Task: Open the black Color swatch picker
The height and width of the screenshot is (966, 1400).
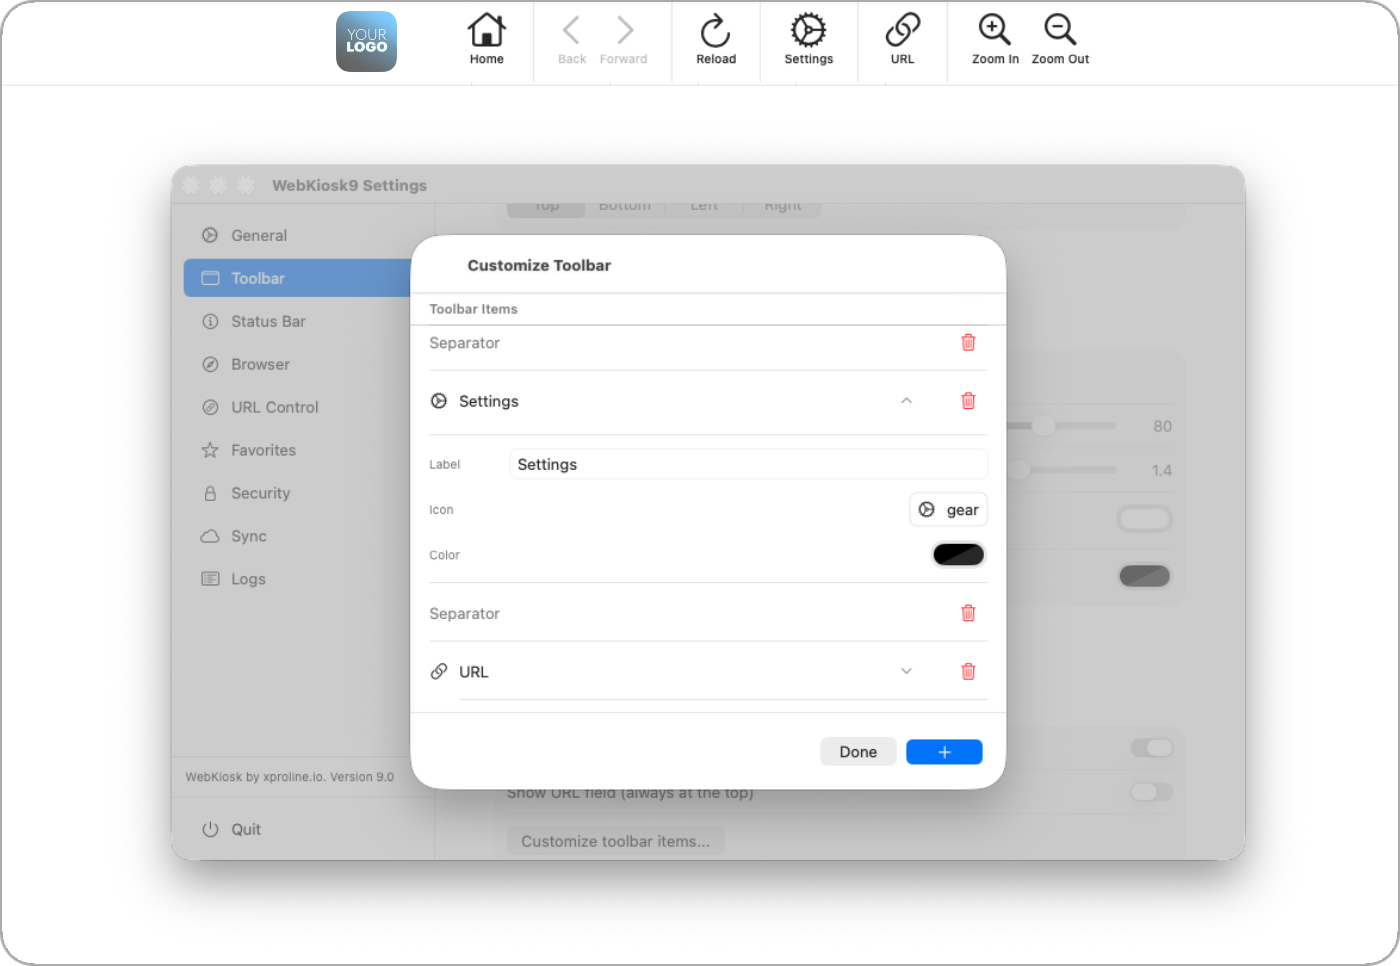Action: pos(958,555)
